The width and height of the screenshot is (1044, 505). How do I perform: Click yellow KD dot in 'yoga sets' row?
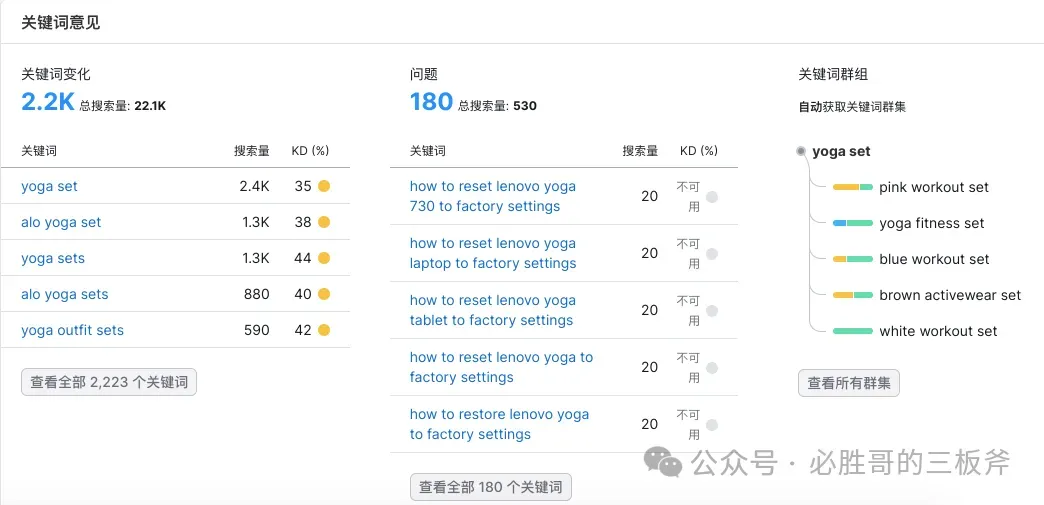point(324,258)
